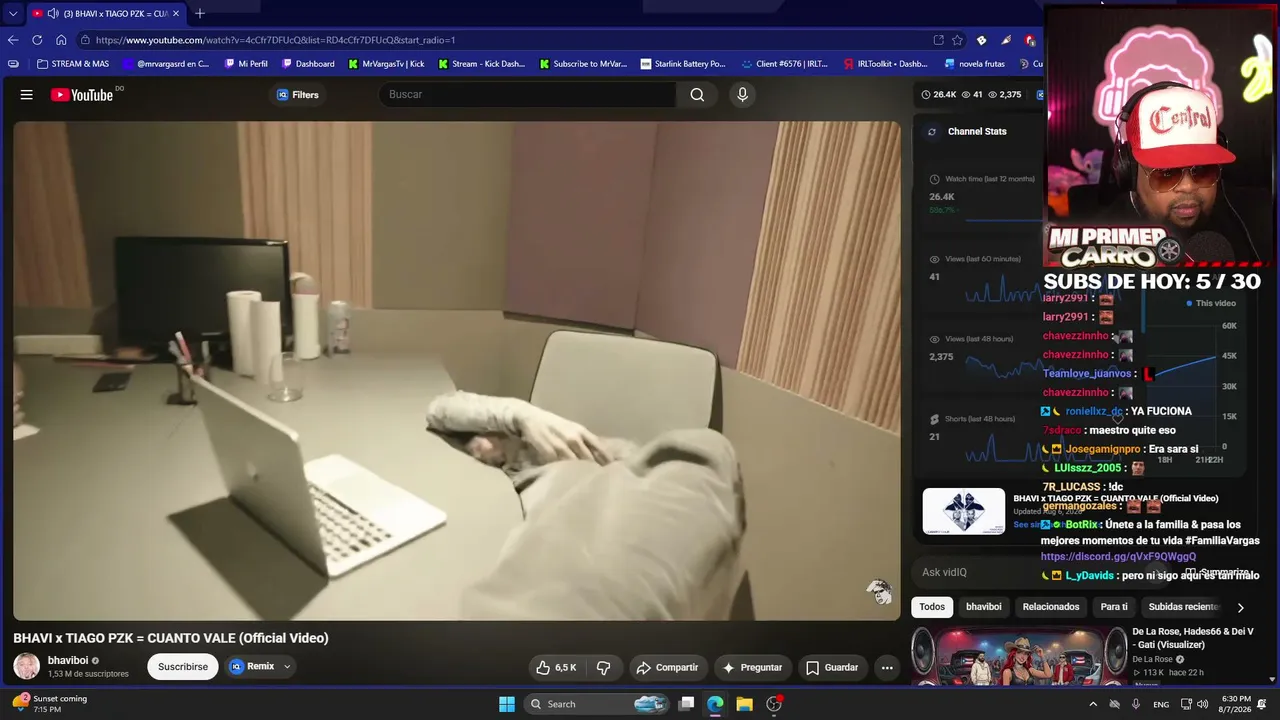Viewport: 1280px width, 720px height.
Task: Open the Remix button
Action: [252, 667]
